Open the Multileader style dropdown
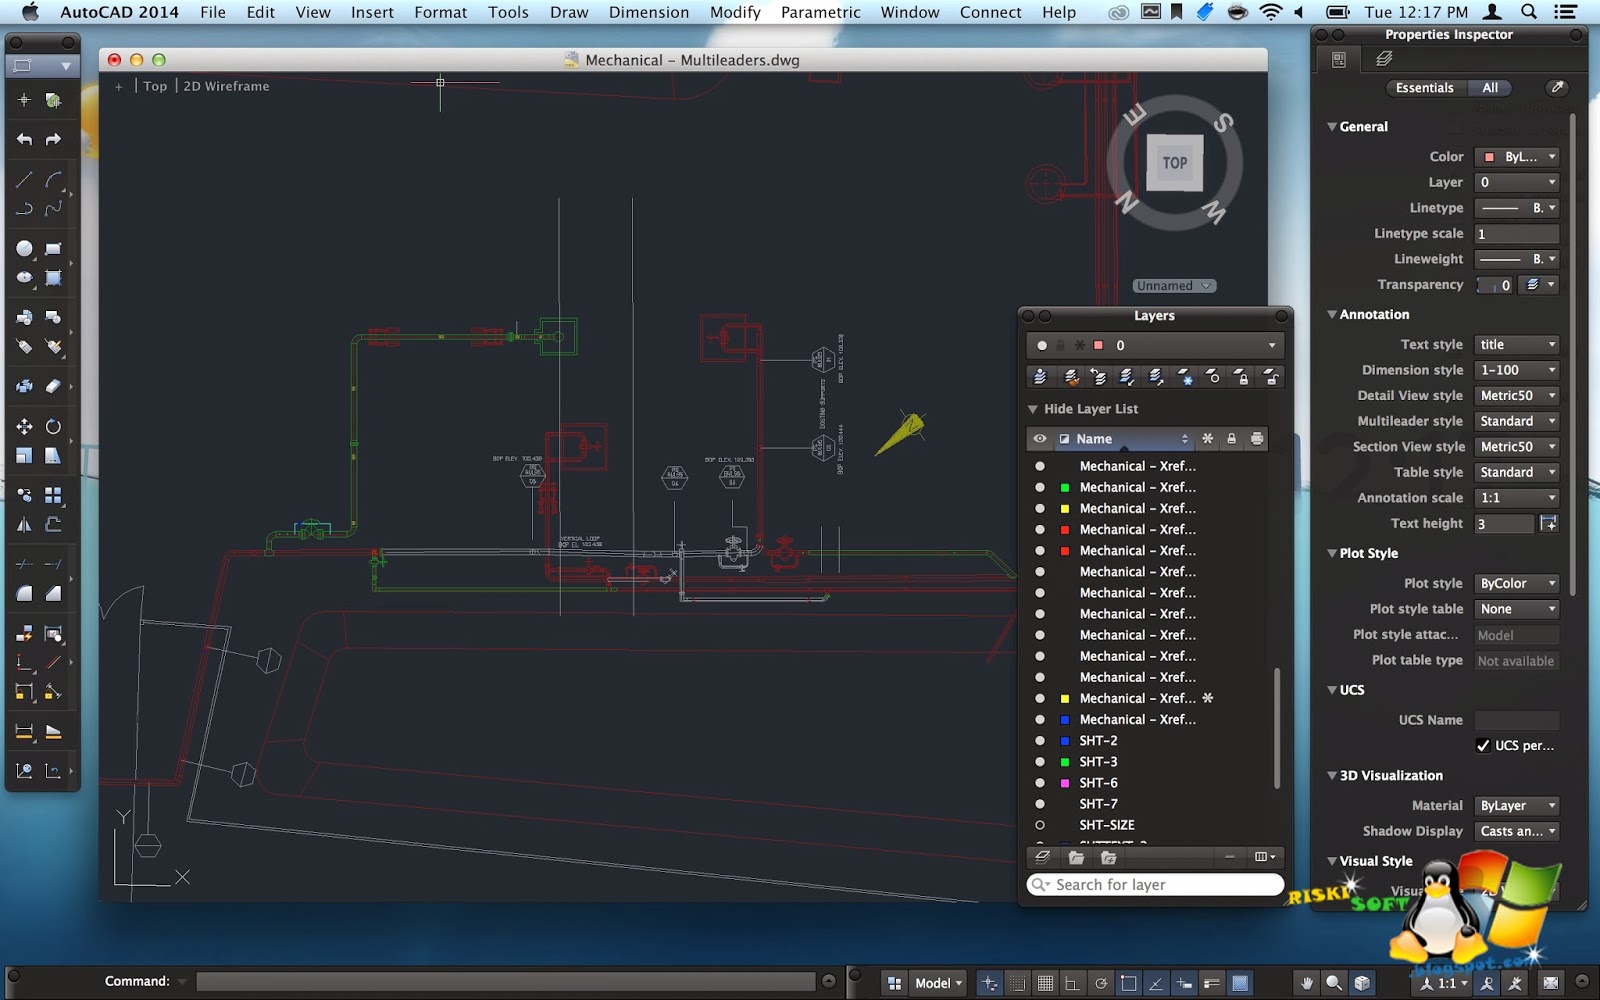1600x1000 pixels. [x=1517, y=421]
